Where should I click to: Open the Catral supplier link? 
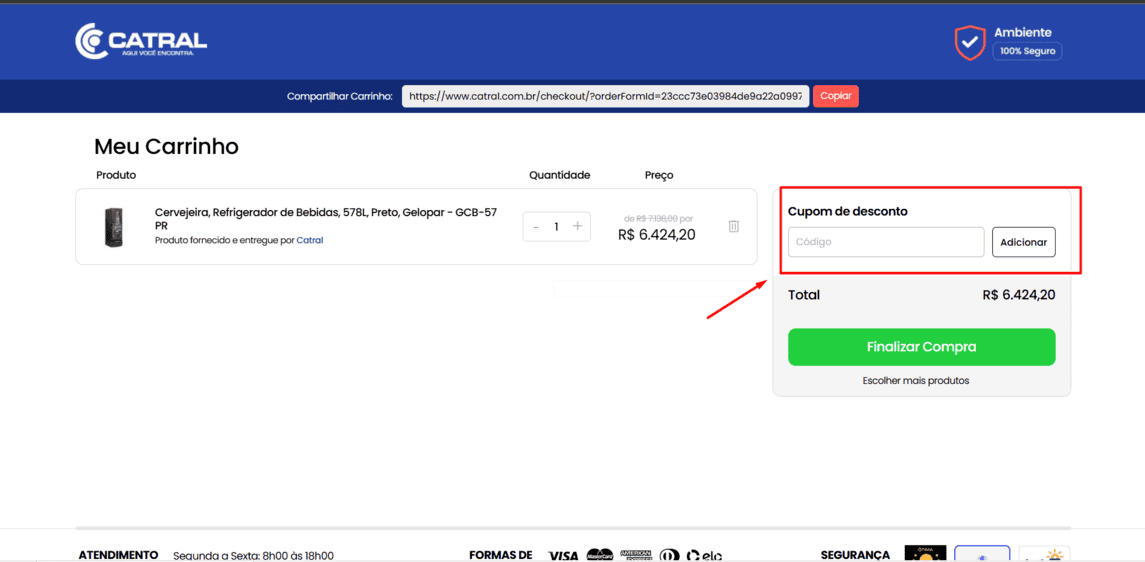[310, 240]
